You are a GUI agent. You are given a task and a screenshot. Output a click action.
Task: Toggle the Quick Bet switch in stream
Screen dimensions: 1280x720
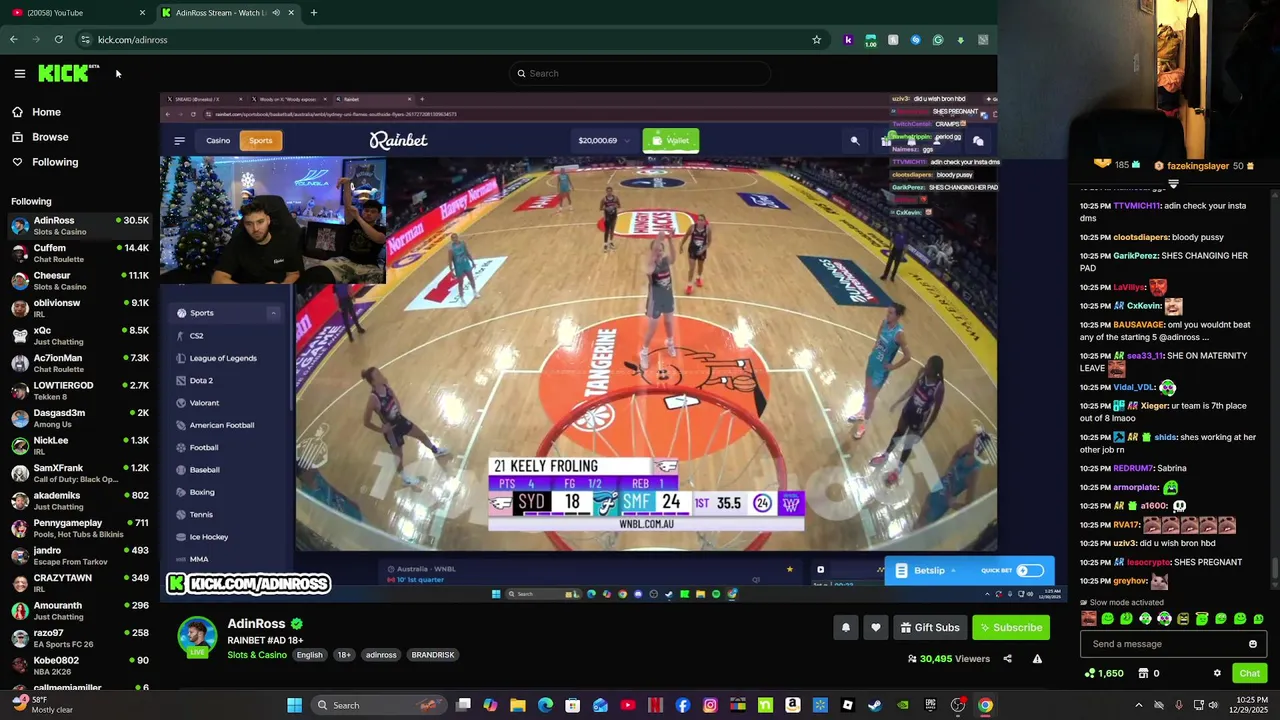pos(1030,571)
